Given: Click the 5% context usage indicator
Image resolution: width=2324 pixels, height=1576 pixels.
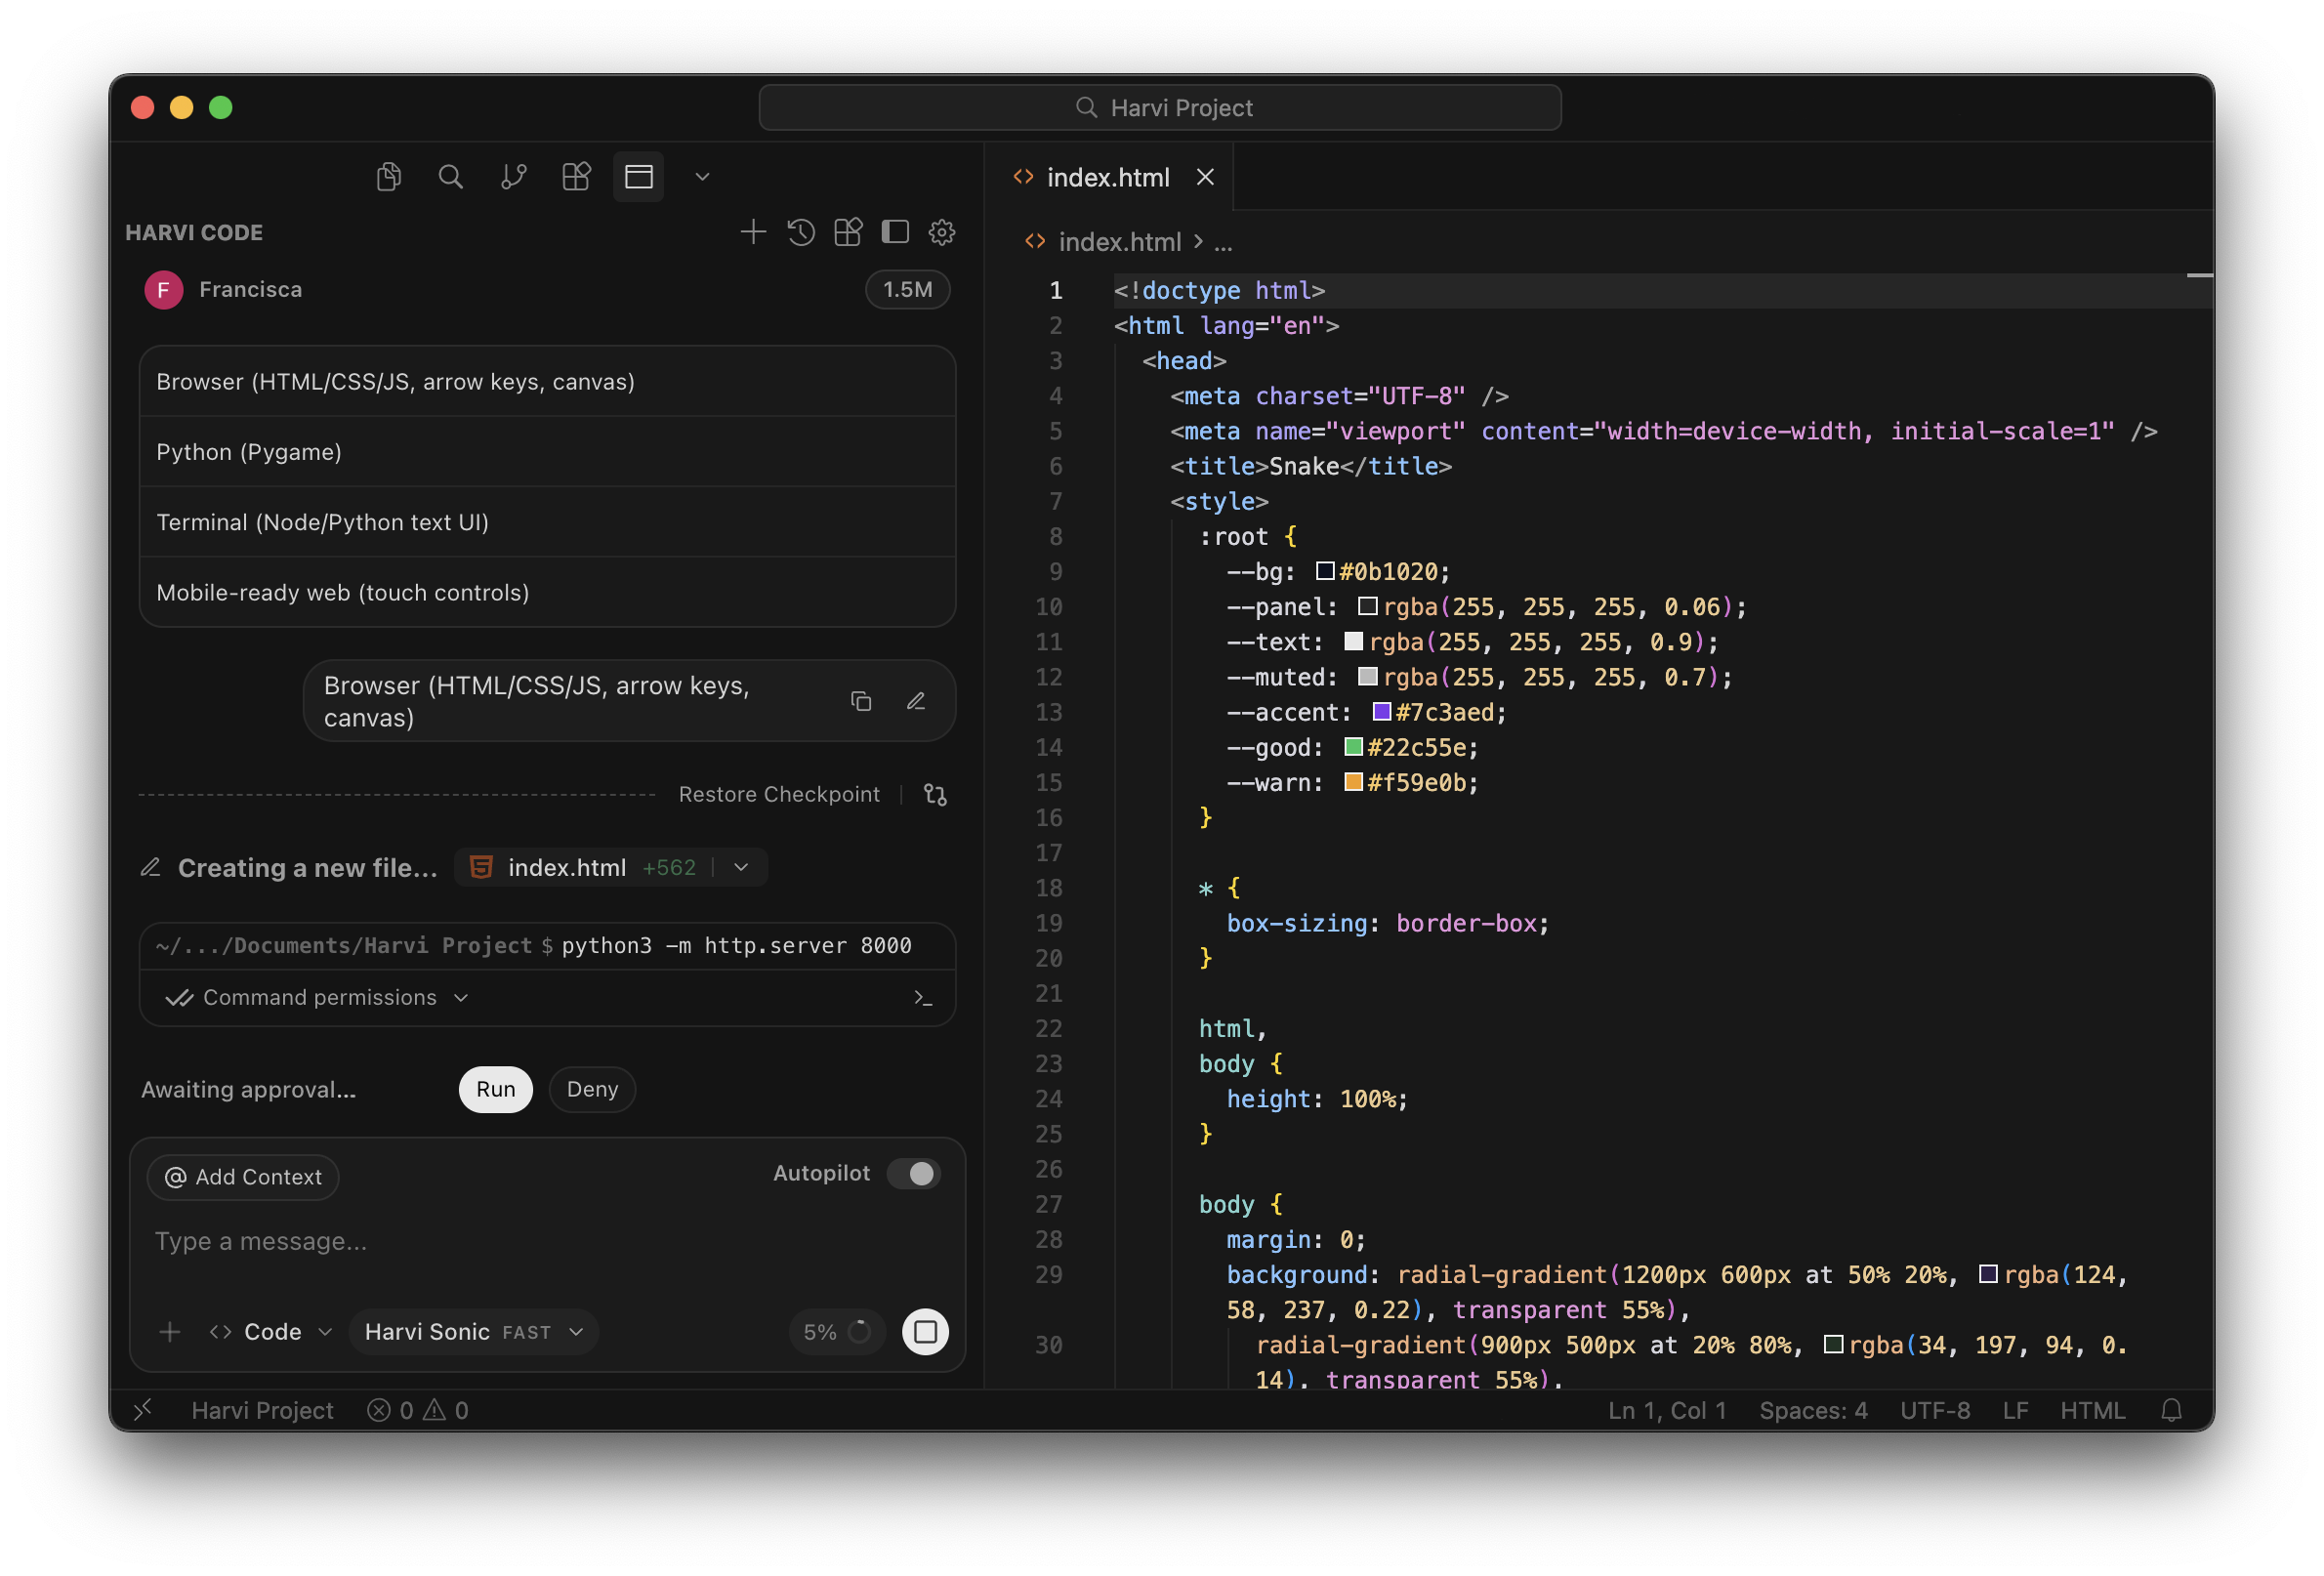Looking at the screenshot, I should [x=837, y=1332].
